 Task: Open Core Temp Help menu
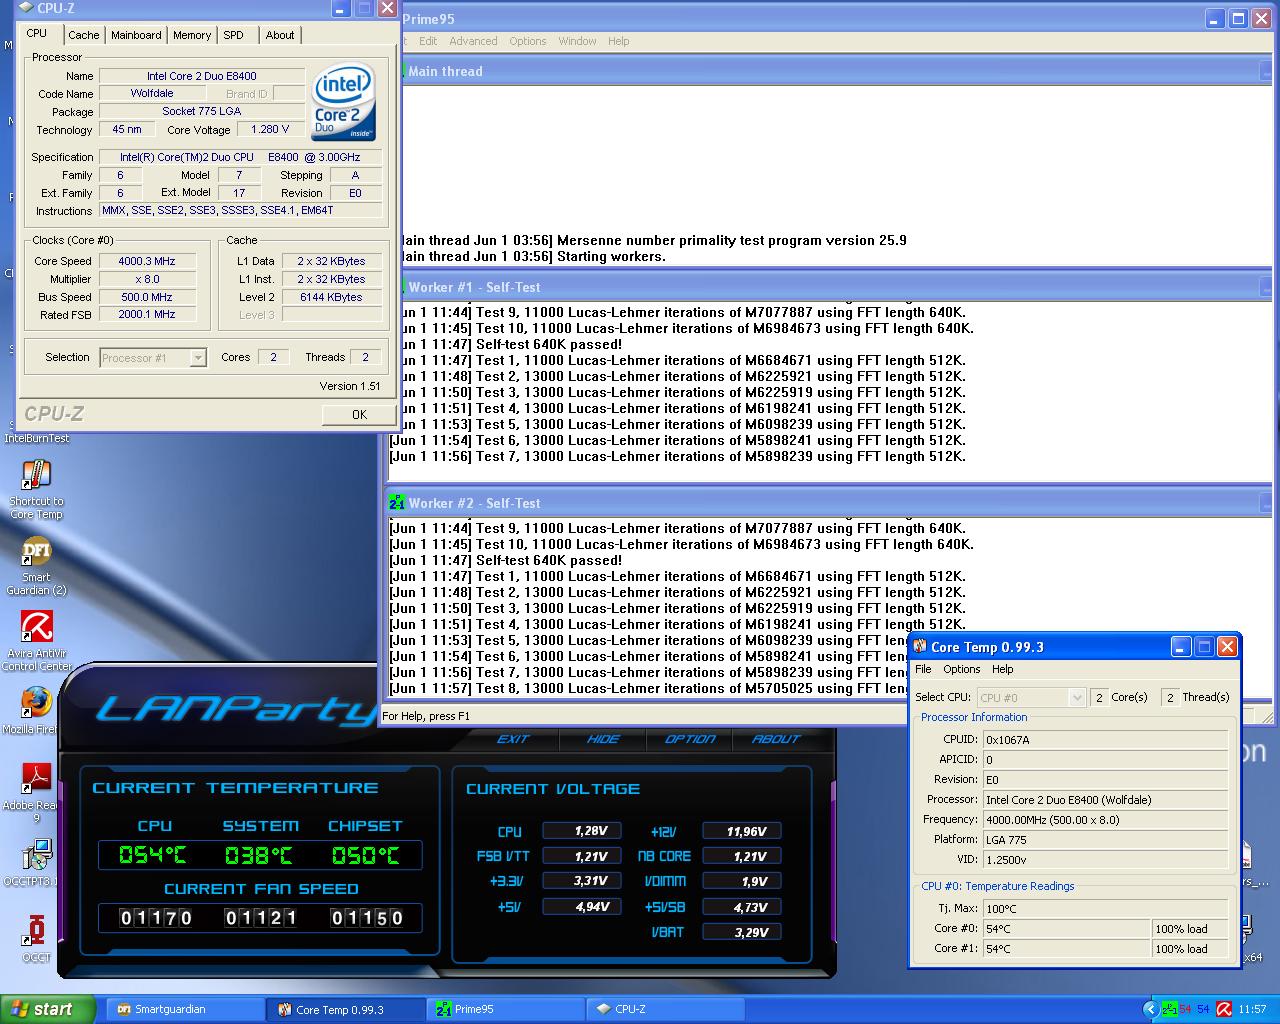(1003, 669)
